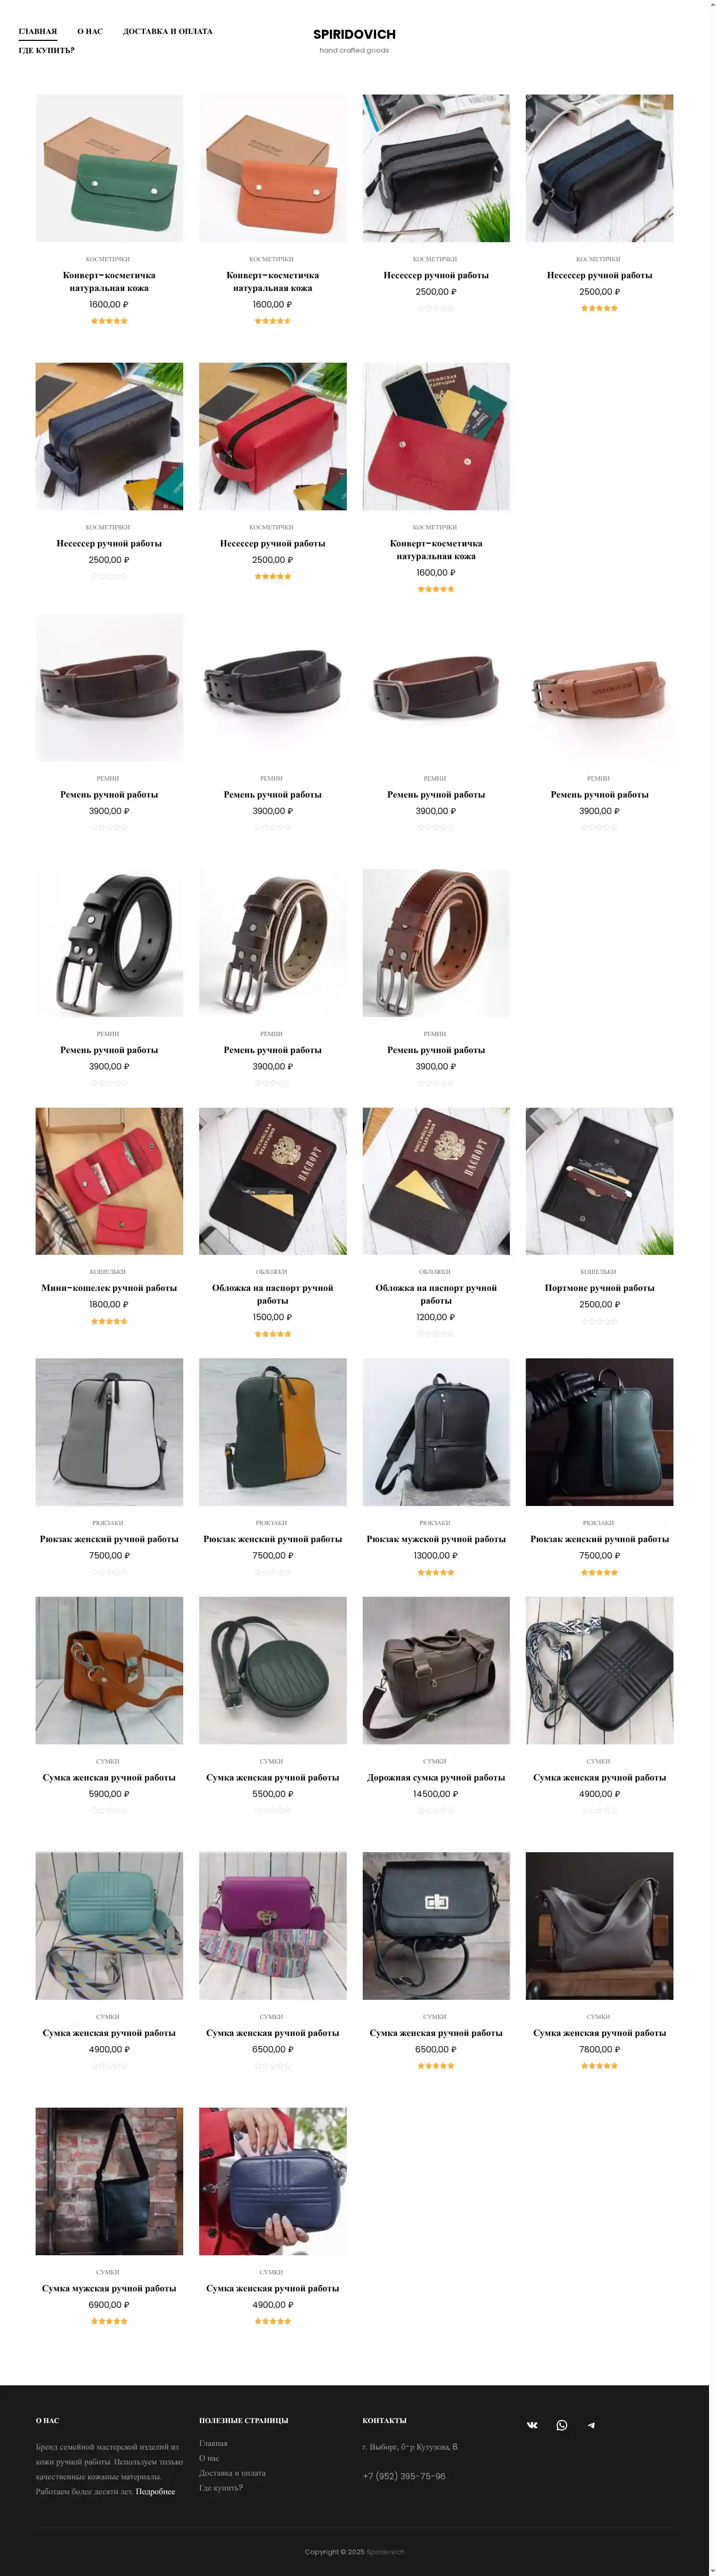Open the orange envelope cosmetic bag photo

coord(273,168)
